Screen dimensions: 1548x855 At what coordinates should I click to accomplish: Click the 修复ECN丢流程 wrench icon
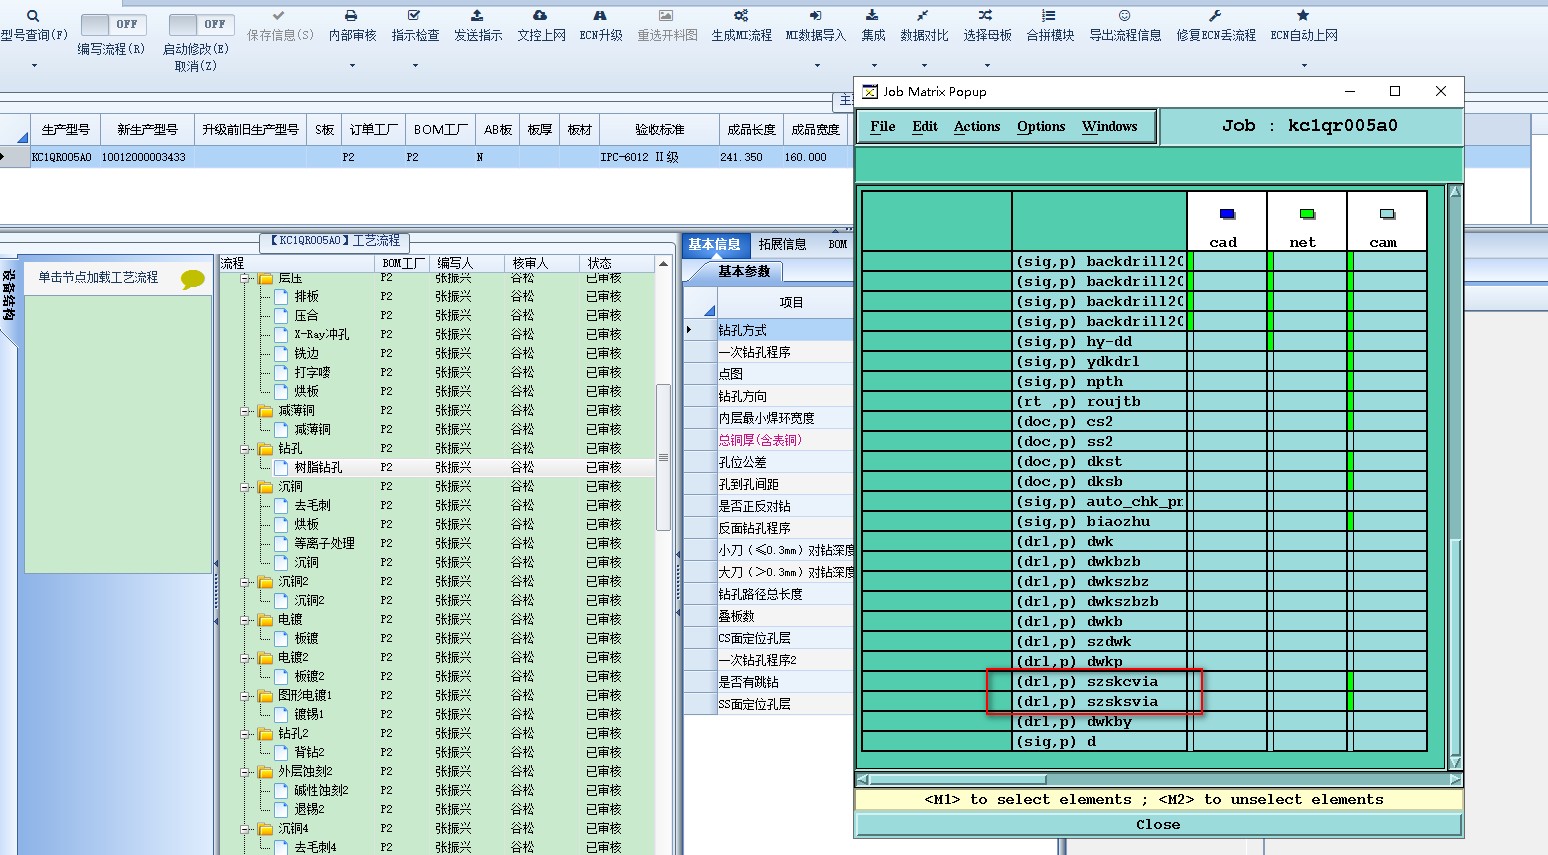coord(1215,16)
